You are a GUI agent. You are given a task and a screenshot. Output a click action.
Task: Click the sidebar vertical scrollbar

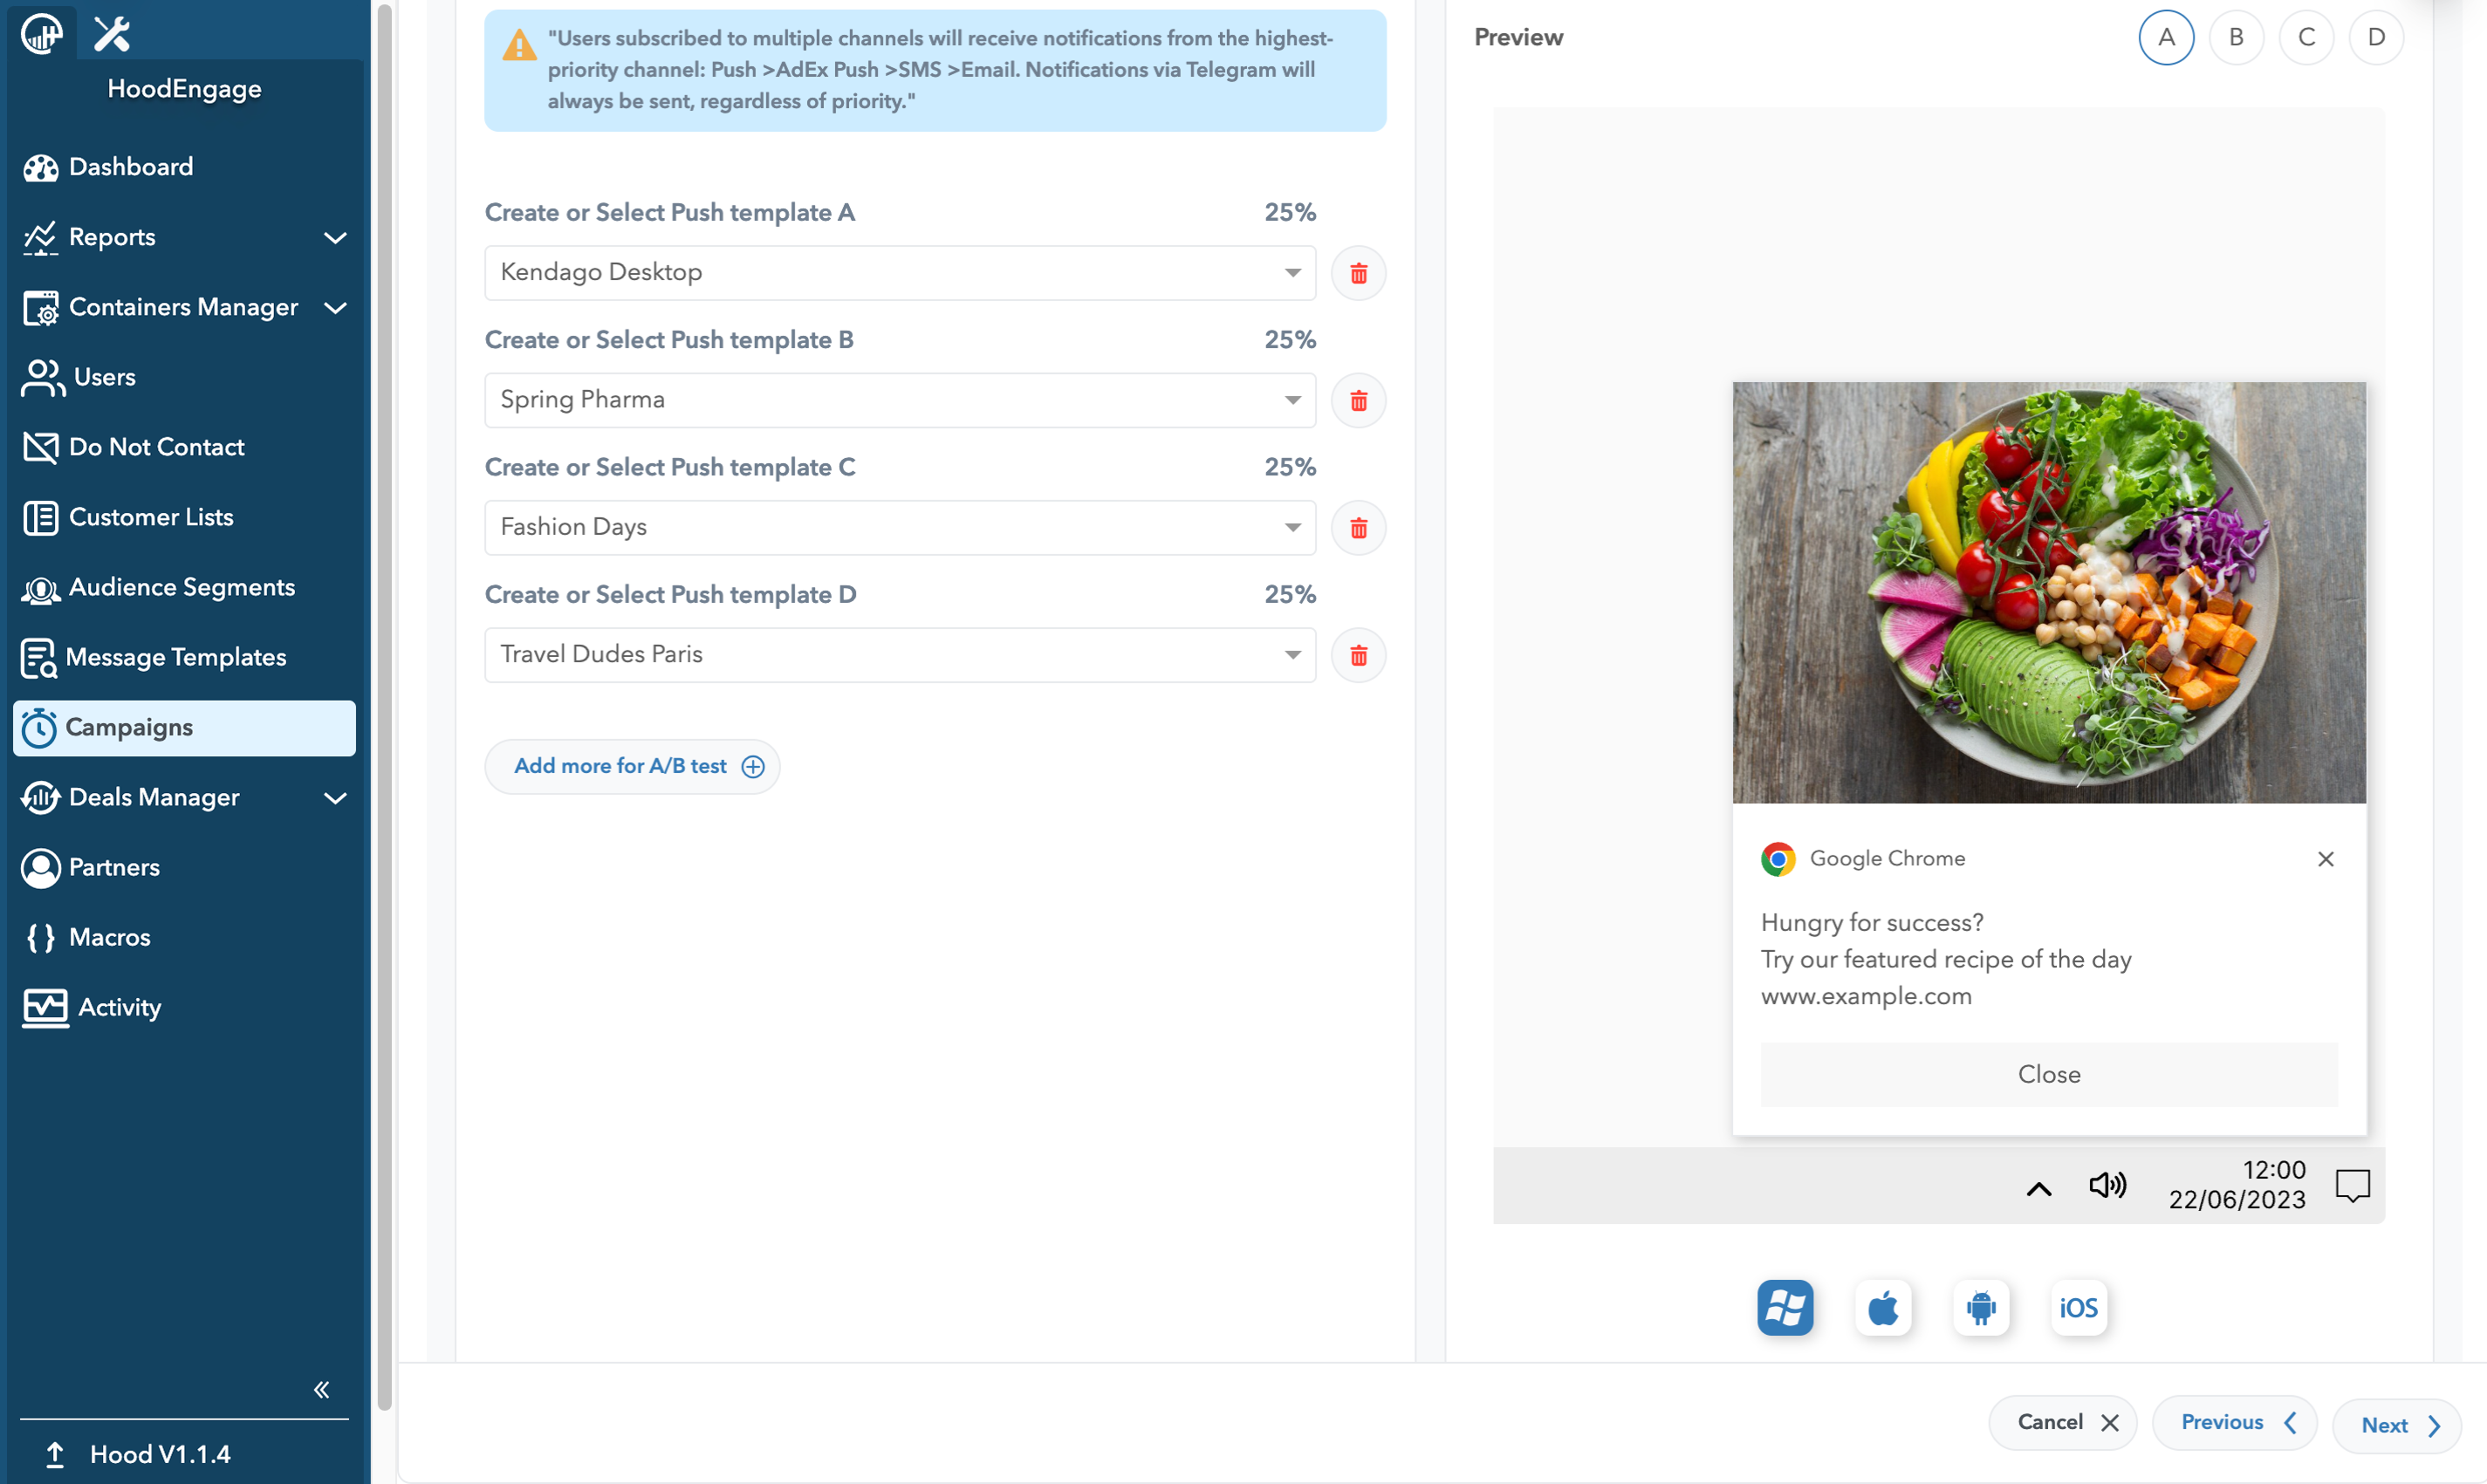pos(384,700)
